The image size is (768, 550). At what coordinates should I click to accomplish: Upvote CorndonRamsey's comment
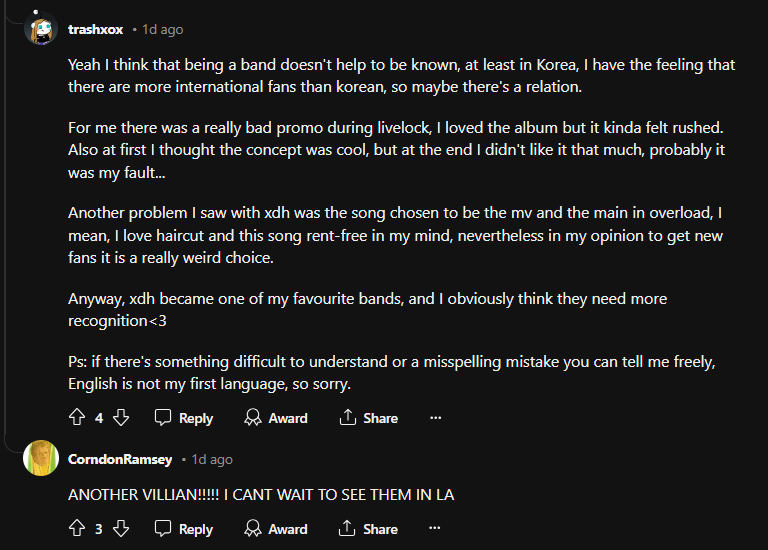[77, 529]
